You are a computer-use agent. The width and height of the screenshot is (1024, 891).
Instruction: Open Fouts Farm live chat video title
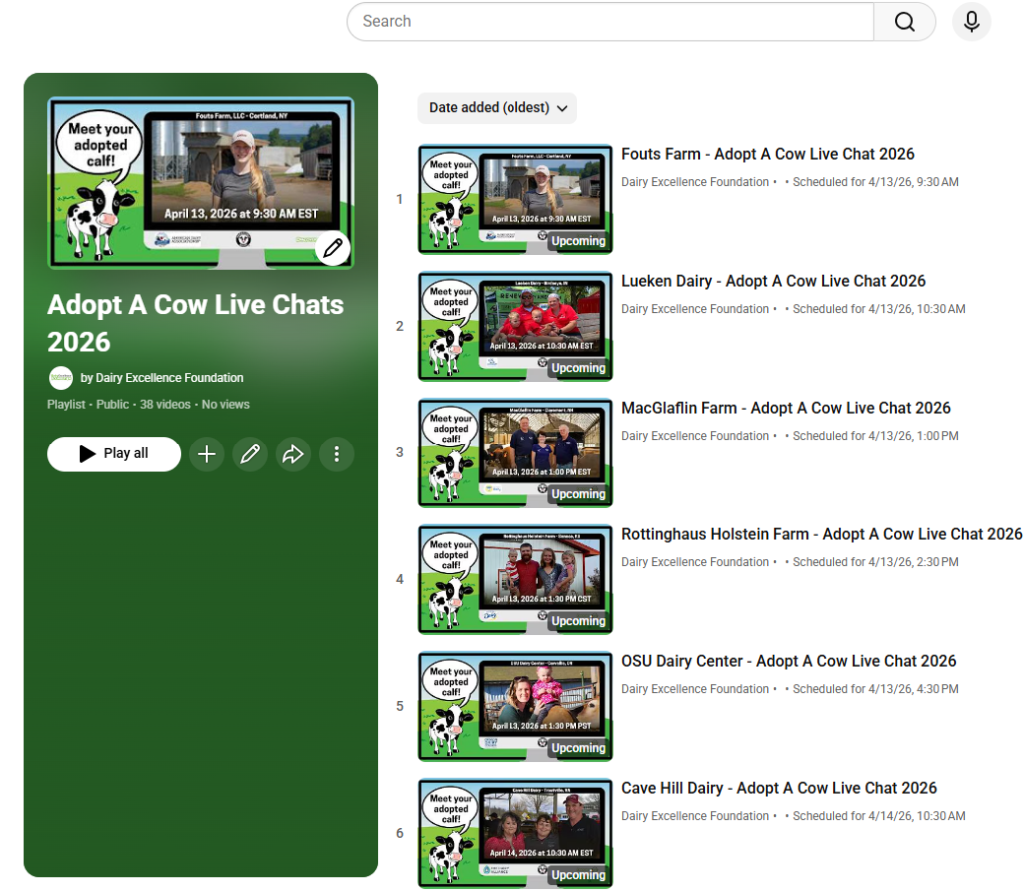coord(767,154)
